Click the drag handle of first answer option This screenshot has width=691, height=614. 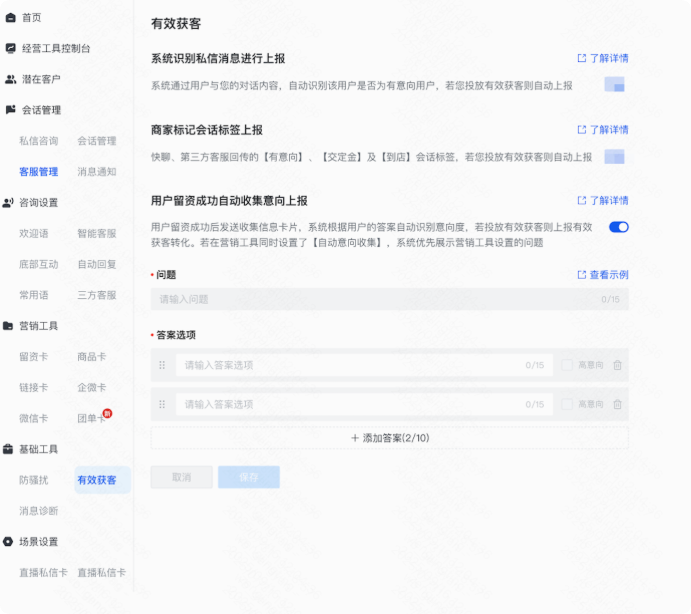(162, 365)
